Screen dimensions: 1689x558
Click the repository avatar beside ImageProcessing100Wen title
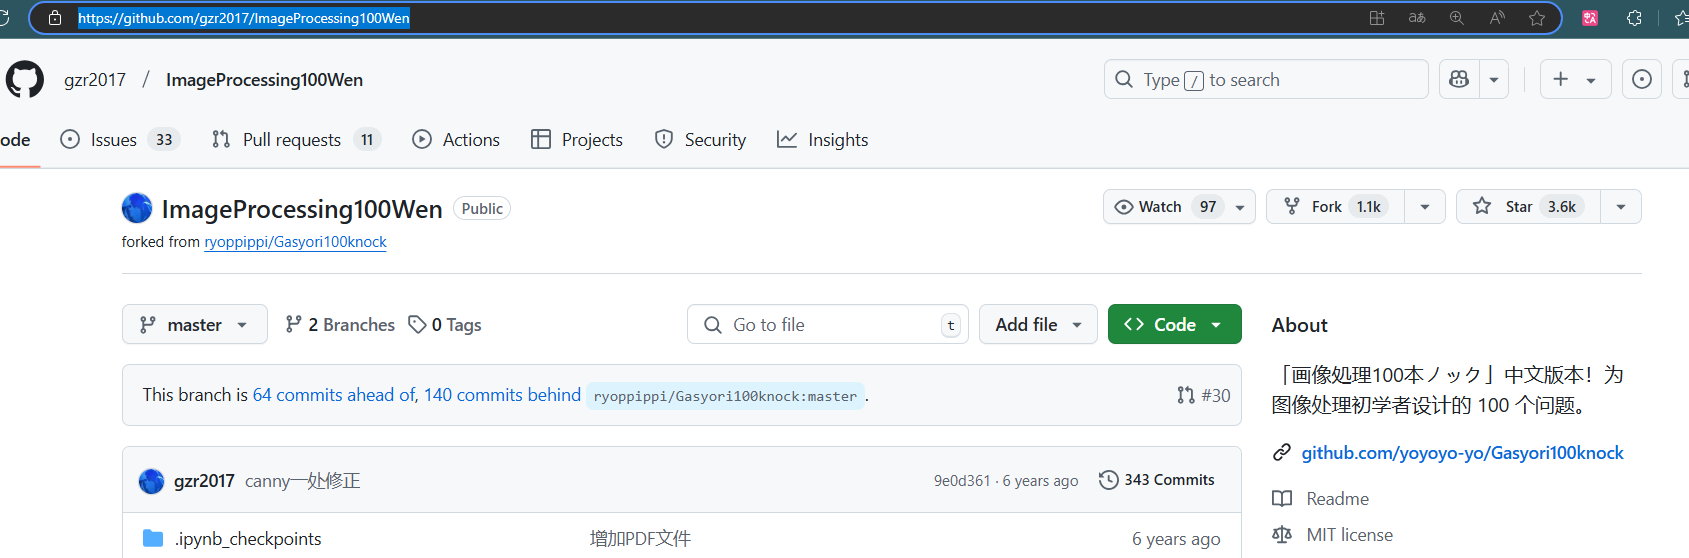click(x=137, y=208)
